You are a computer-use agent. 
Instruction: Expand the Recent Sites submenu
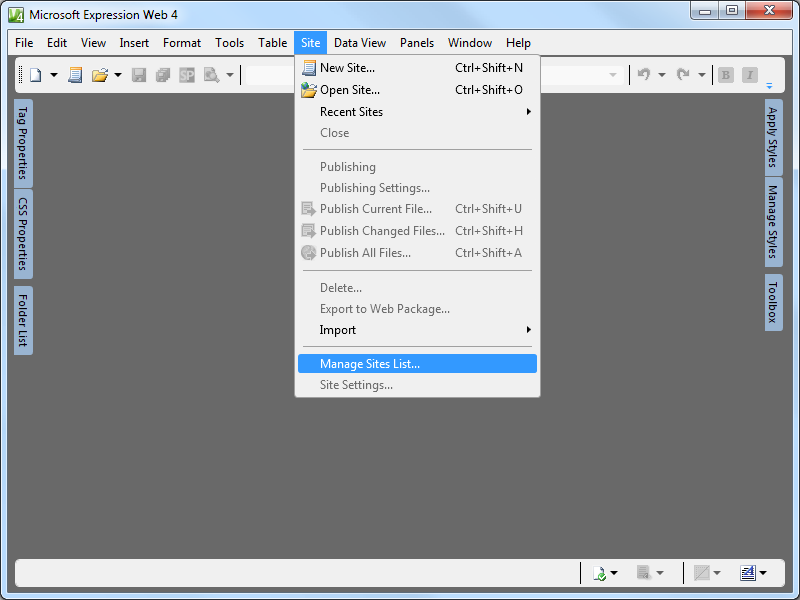[x=417, y=112]
